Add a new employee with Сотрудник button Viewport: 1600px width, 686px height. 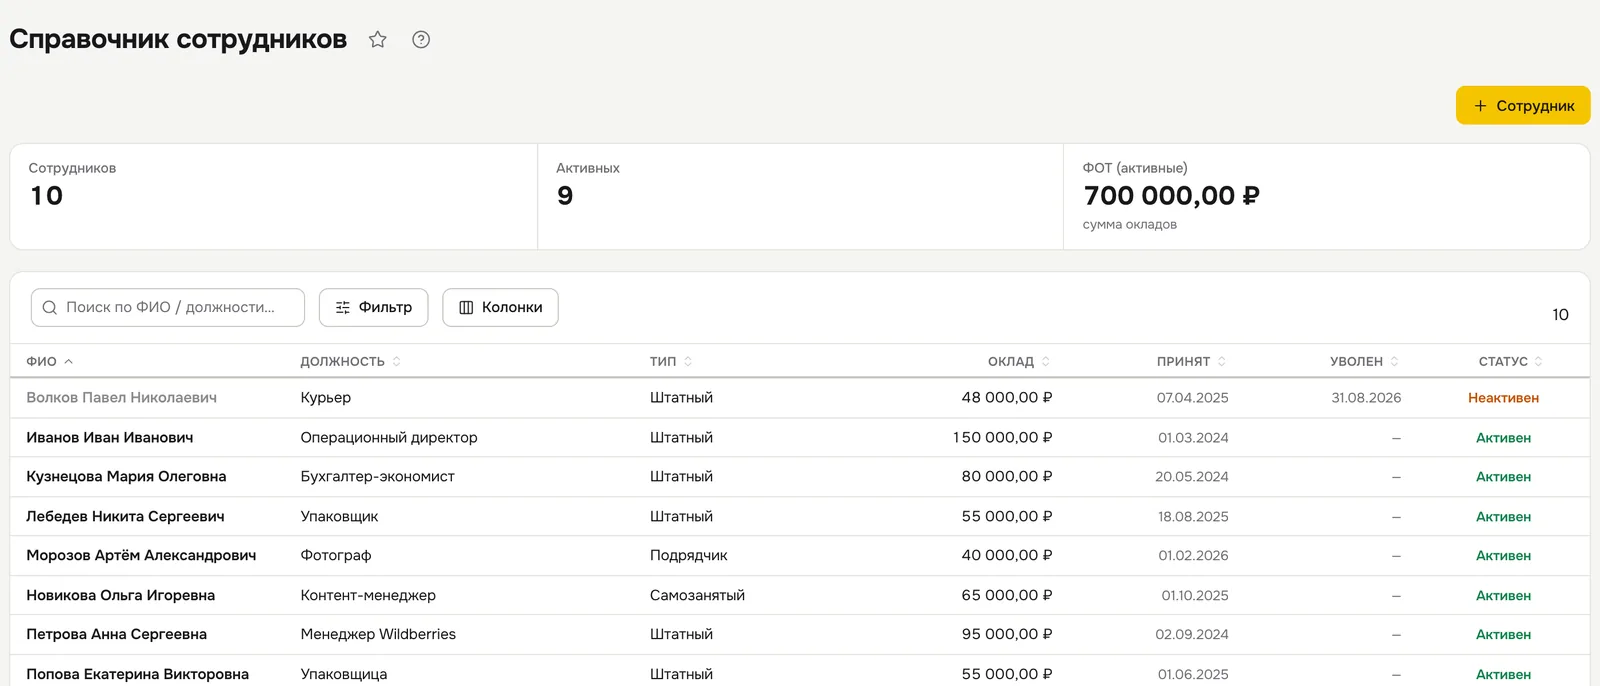tap(1523, 106)
